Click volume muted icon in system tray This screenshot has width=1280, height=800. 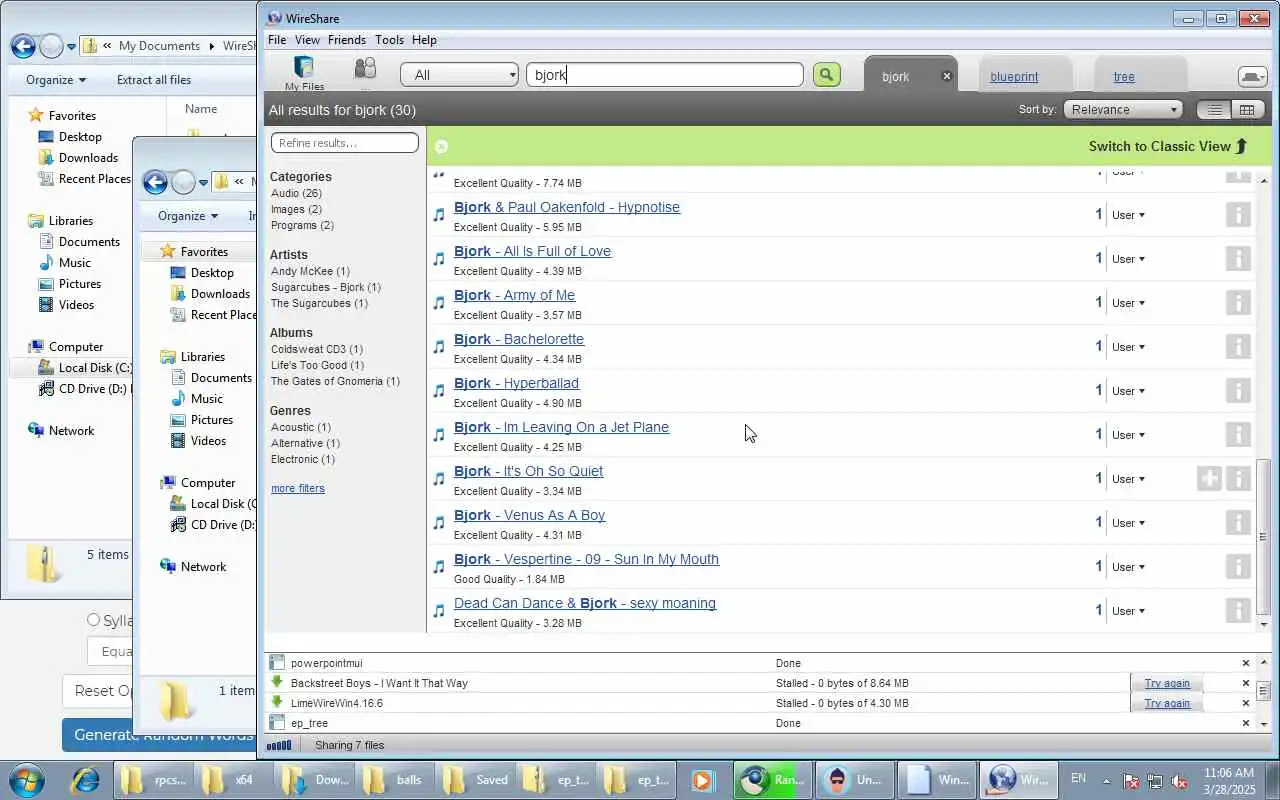[1179, 780]
